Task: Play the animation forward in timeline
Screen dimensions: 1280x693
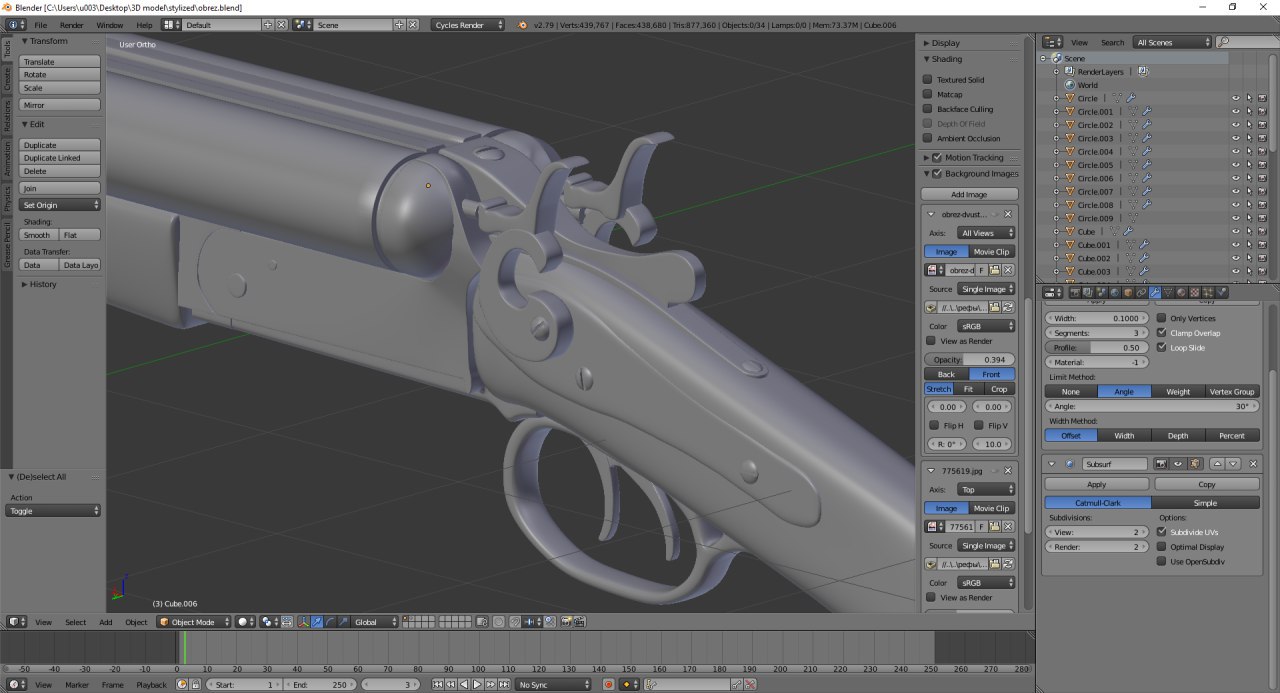Action: click(477, 684)
